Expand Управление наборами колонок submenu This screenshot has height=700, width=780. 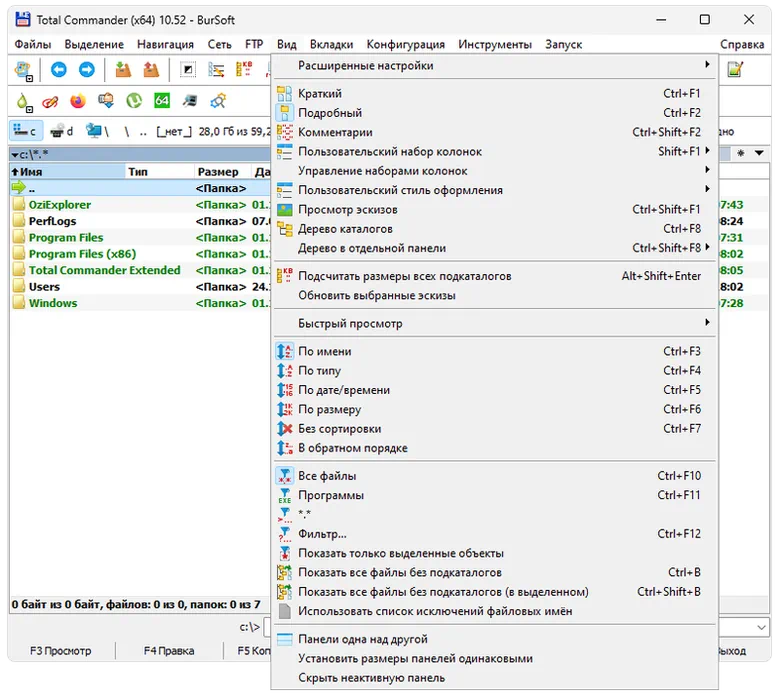coord(494,171)
